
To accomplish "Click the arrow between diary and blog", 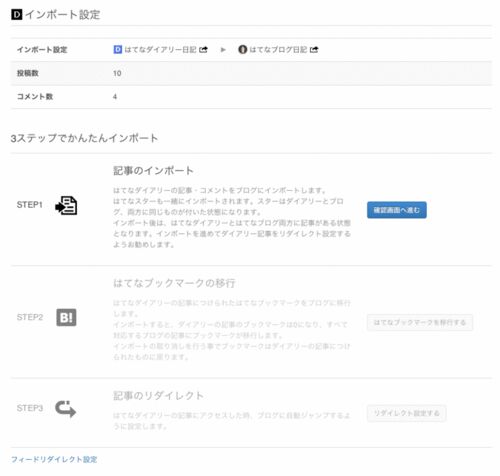I will (x=223, y=50).
